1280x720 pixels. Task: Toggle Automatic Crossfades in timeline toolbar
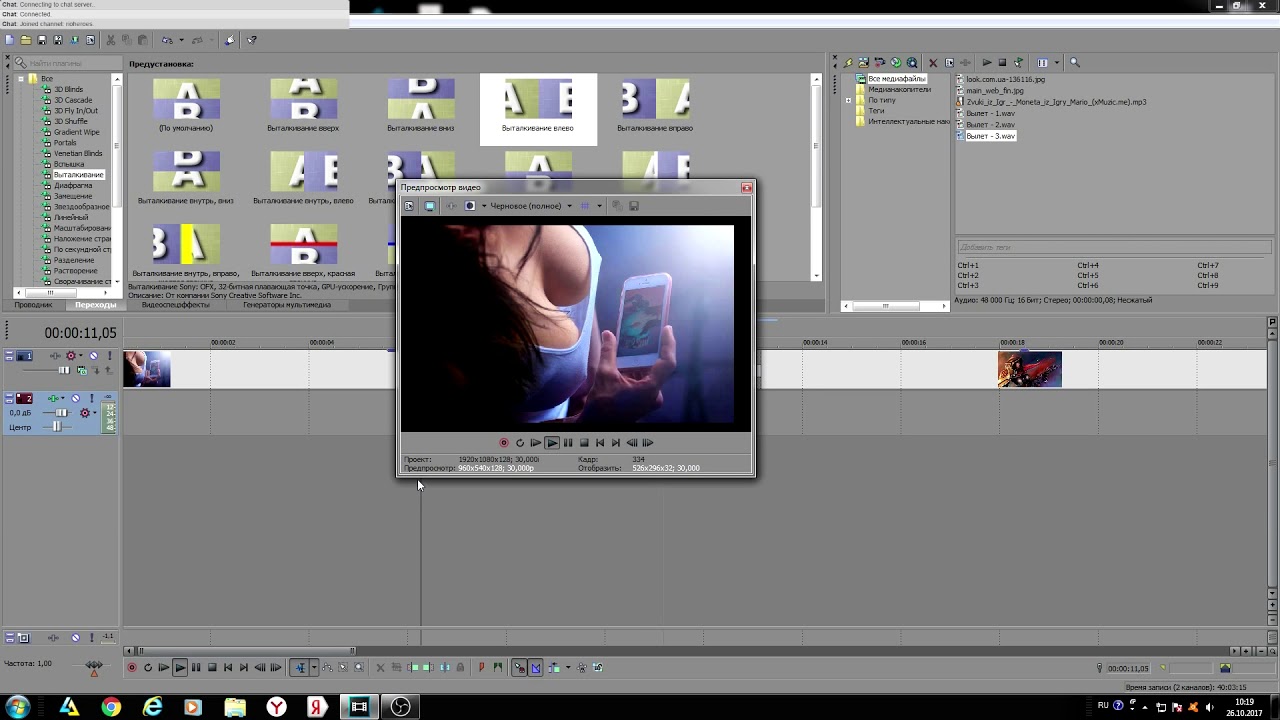pos(535,668)
